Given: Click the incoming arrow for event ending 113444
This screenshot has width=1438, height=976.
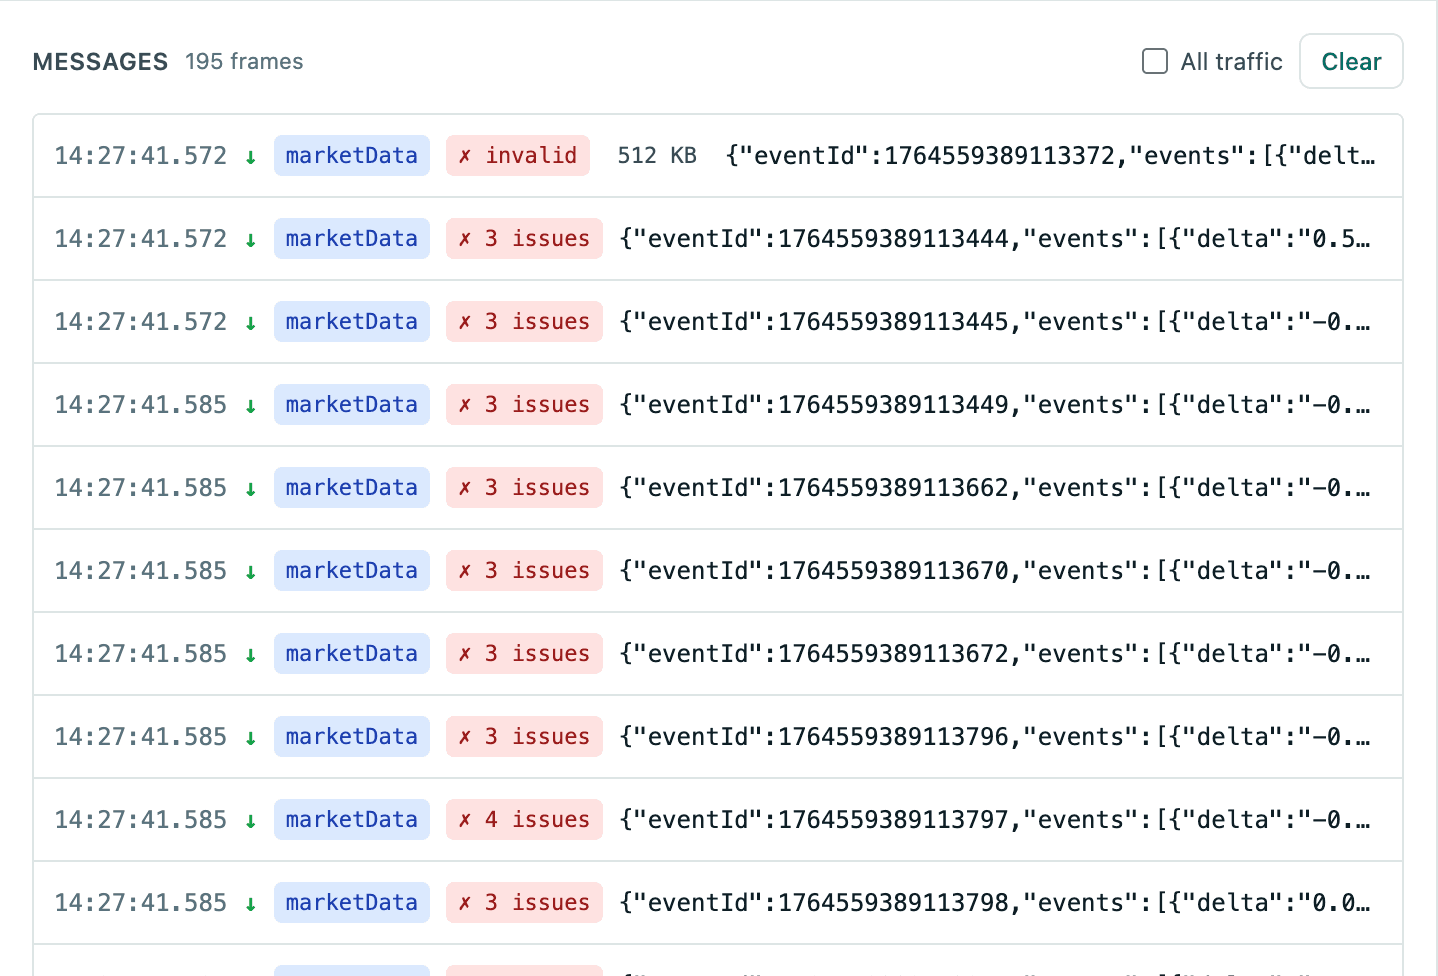Looking at the screenshot, I should [251, 239].
